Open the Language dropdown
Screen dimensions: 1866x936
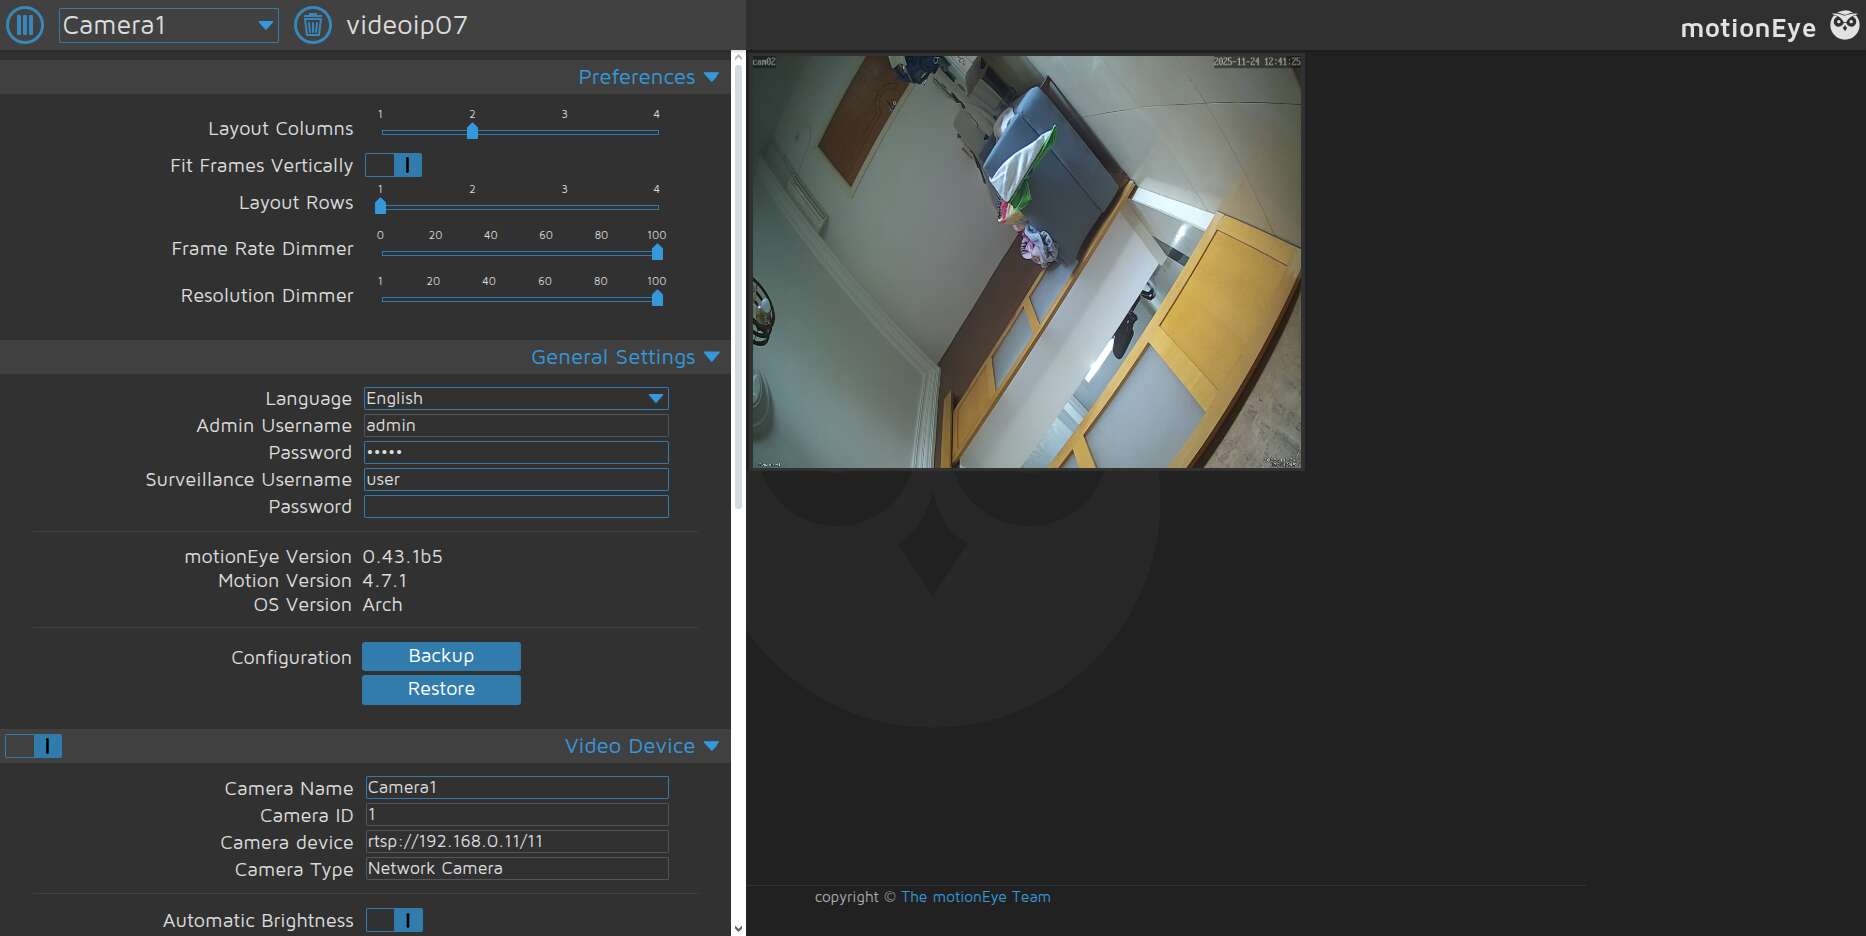[x=515, y=398]
